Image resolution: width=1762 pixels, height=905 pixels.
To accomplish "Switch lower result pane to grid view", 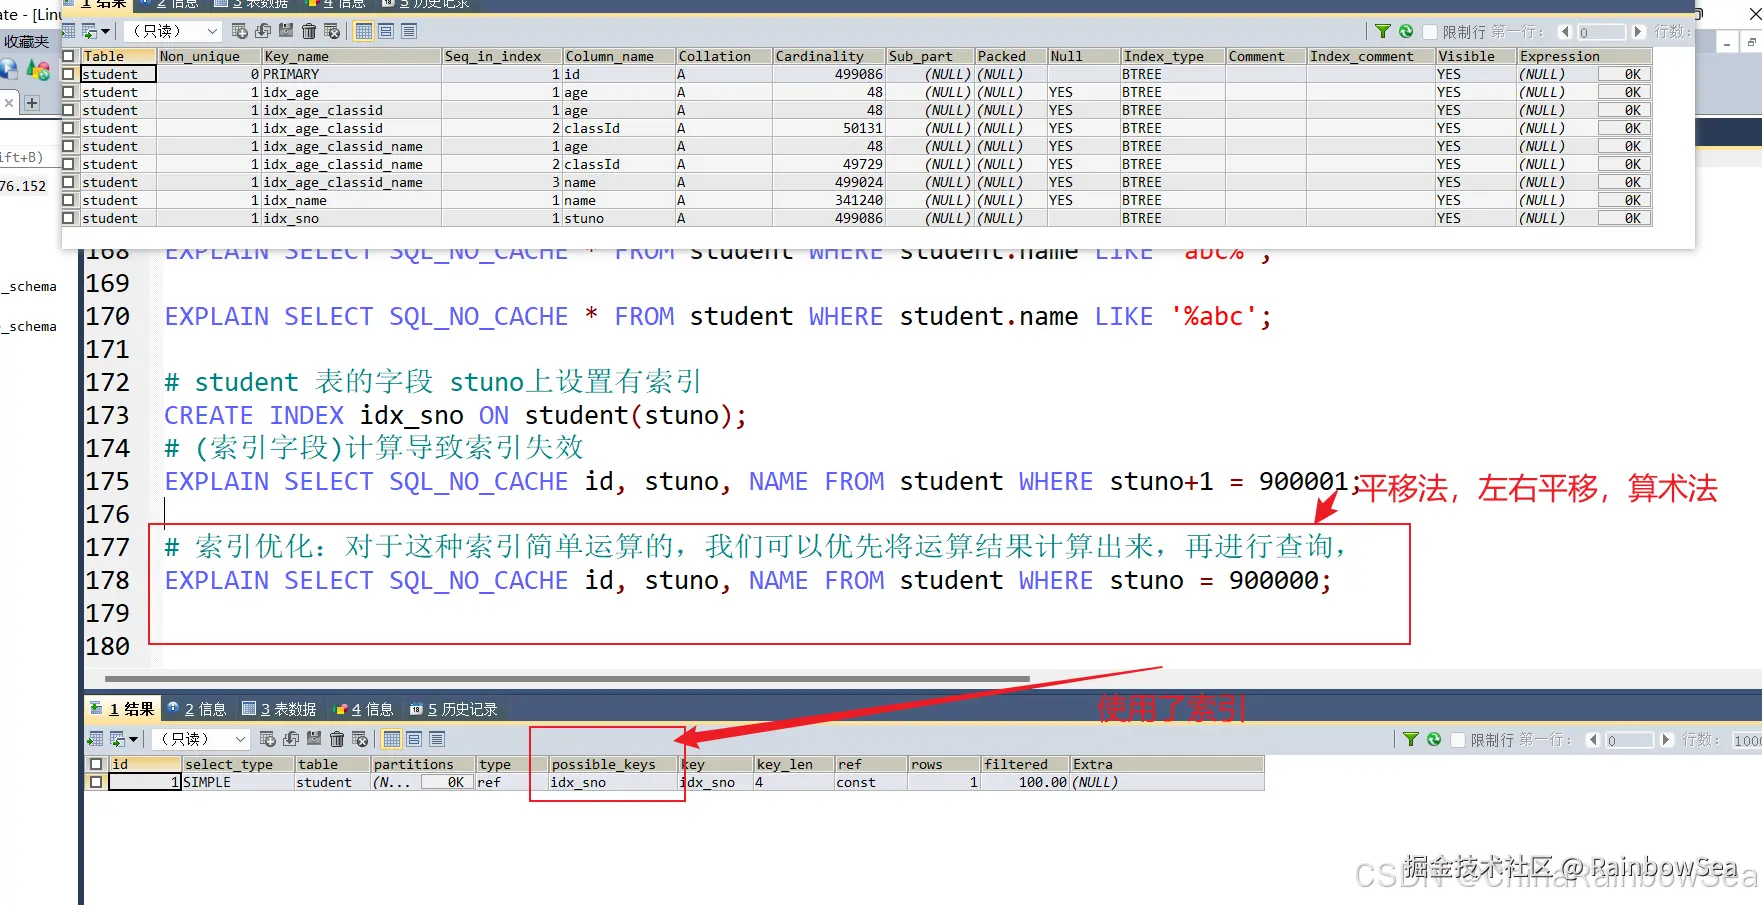I will click(x=392, y=739).
